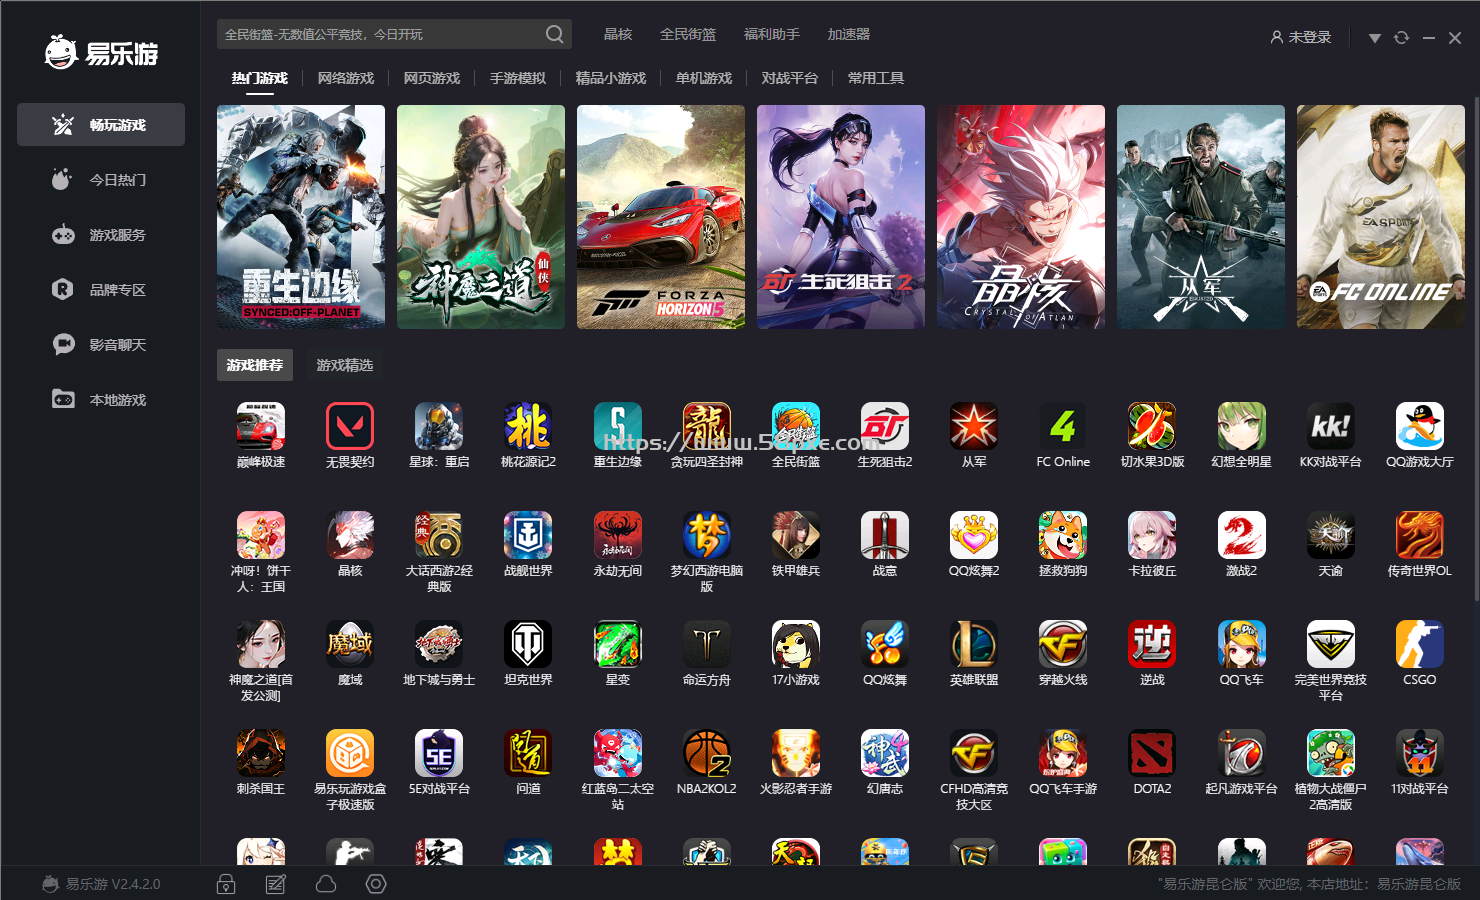Launch the 无畏契约 game icon

pos(350,426)
